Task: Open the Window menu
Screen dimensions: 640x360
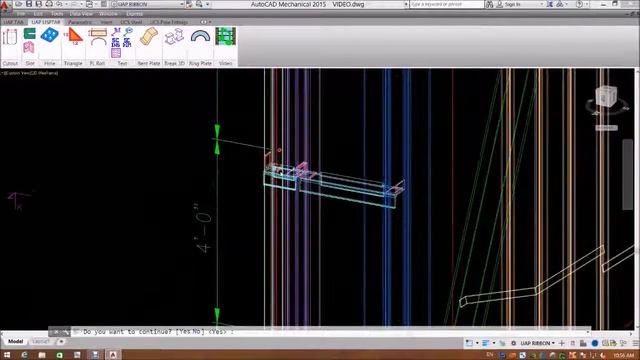Action: [x=109, y=13]
